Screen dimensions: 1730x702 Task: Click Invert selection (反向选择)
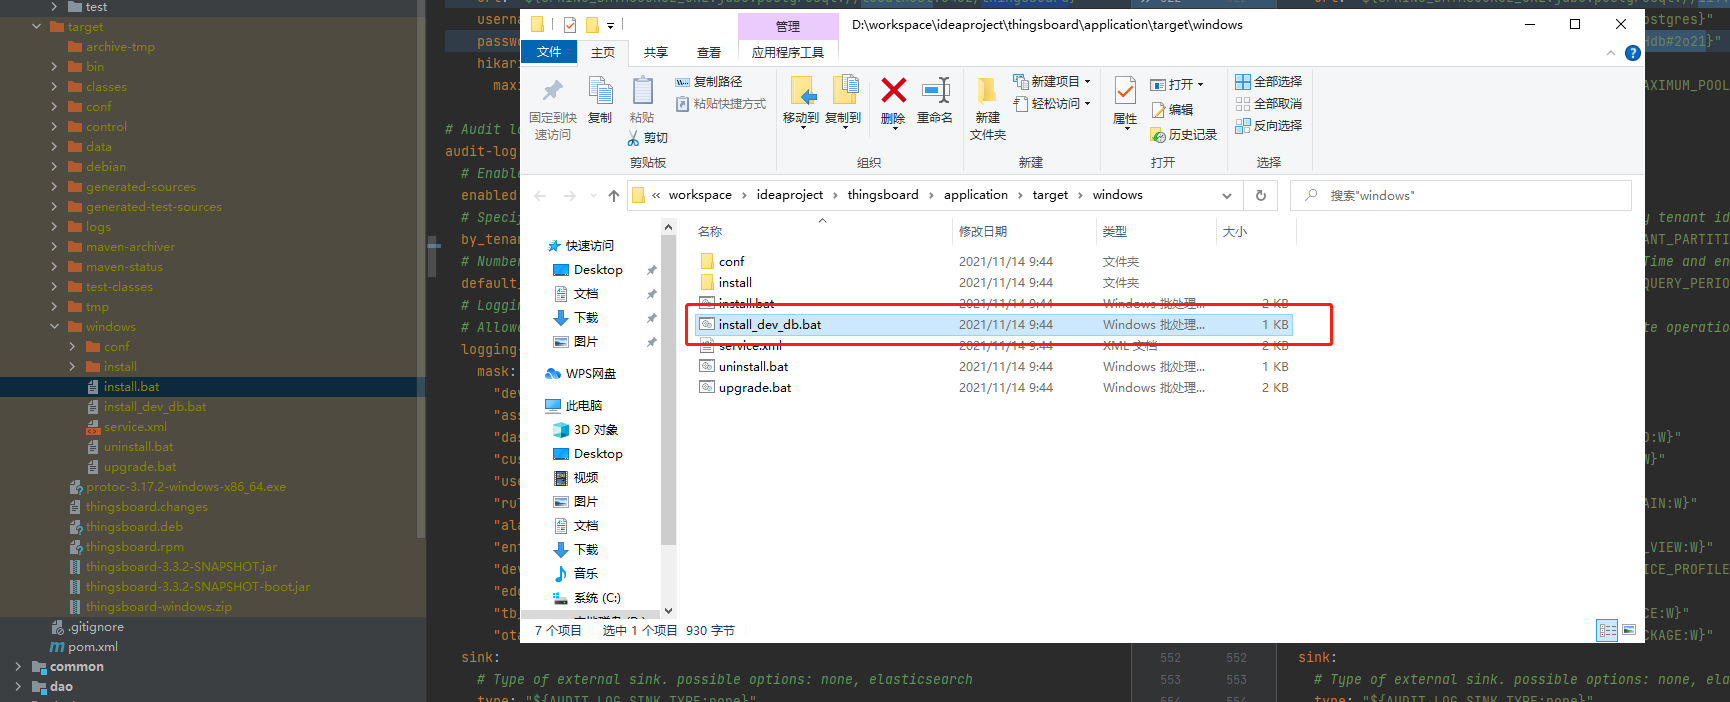(x=1268, y=126)
